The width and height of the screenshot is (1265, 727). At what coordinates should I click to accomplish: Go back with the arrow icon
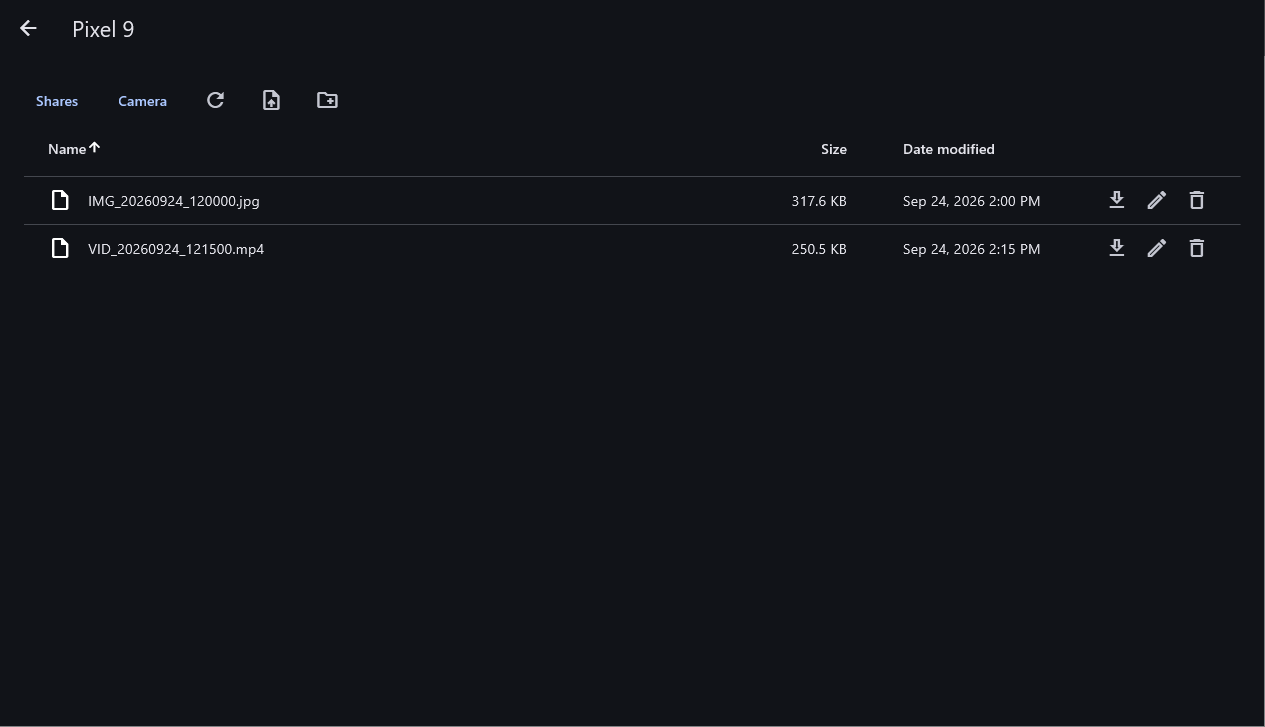(x=28, y=29)
